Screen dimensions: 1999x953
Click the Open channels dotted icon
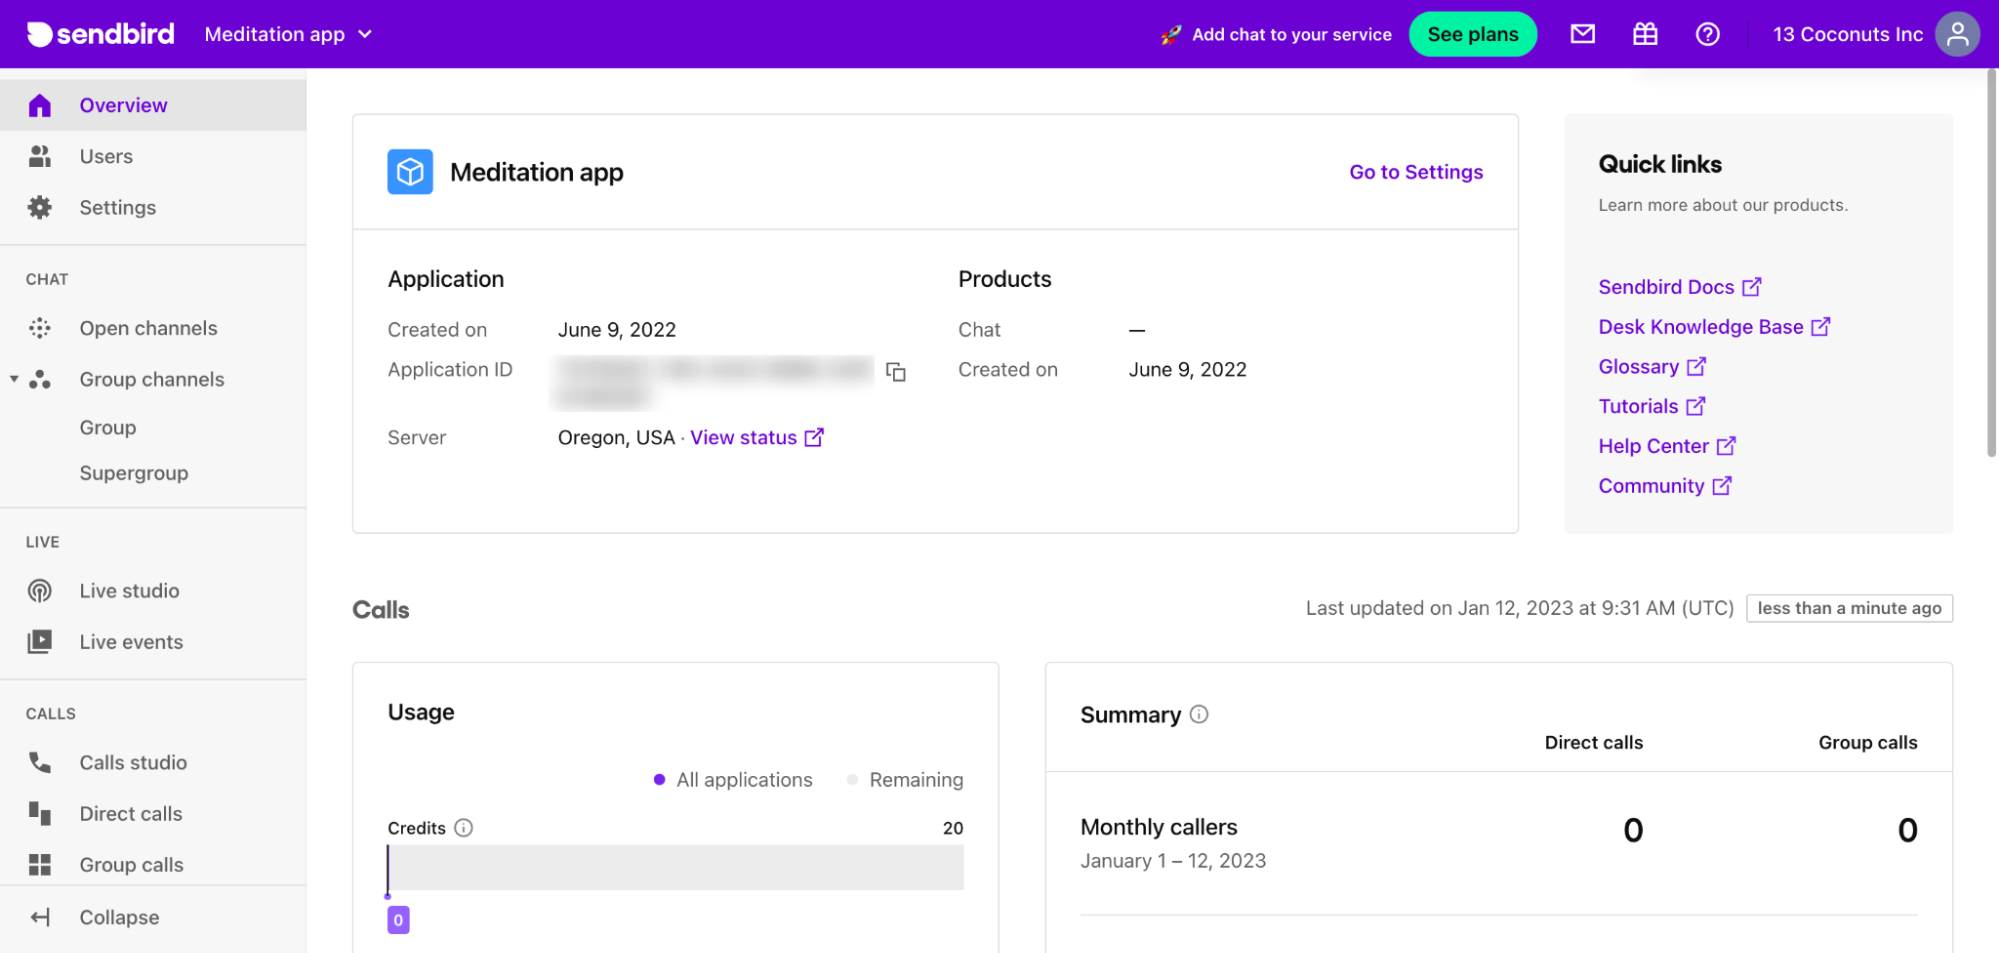click(40, 328)
